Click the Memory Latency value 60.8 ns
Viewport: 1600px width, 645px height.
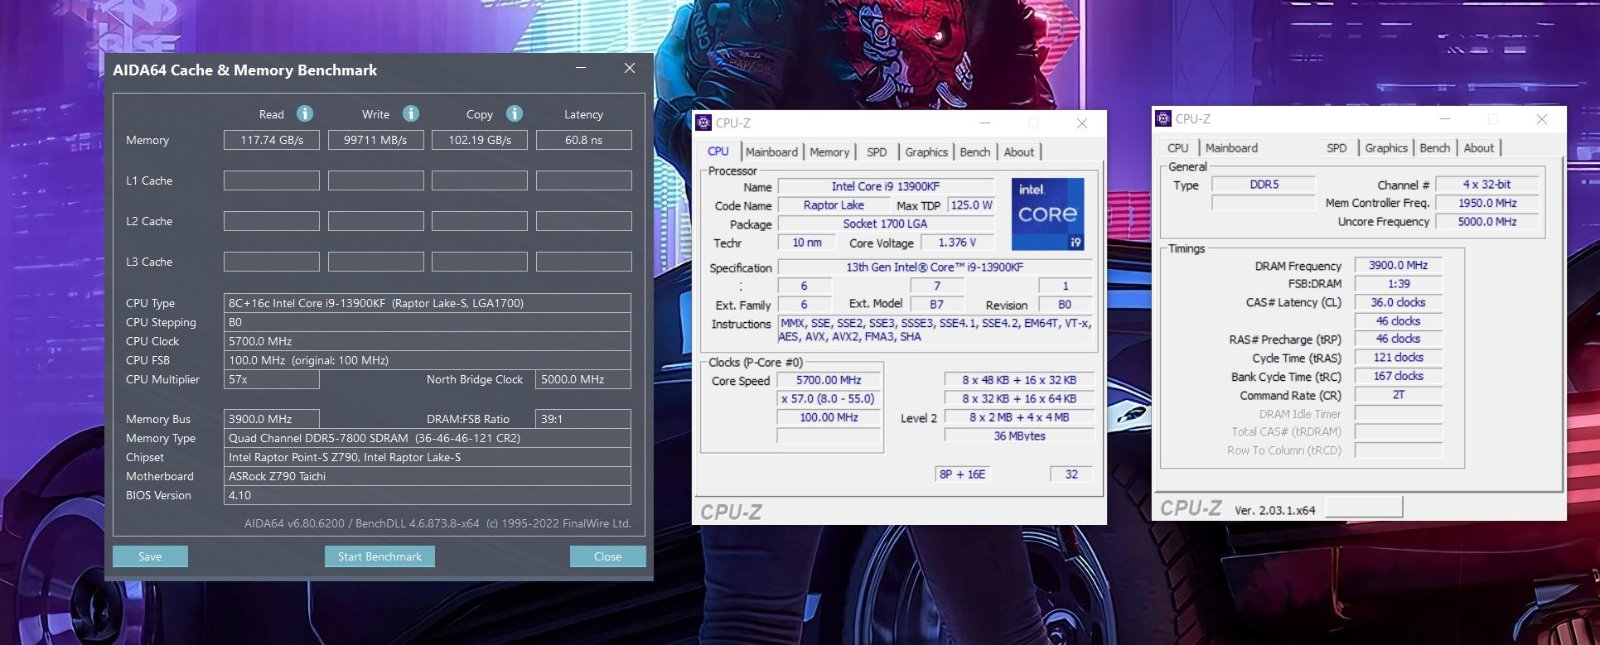pos(584,140)
